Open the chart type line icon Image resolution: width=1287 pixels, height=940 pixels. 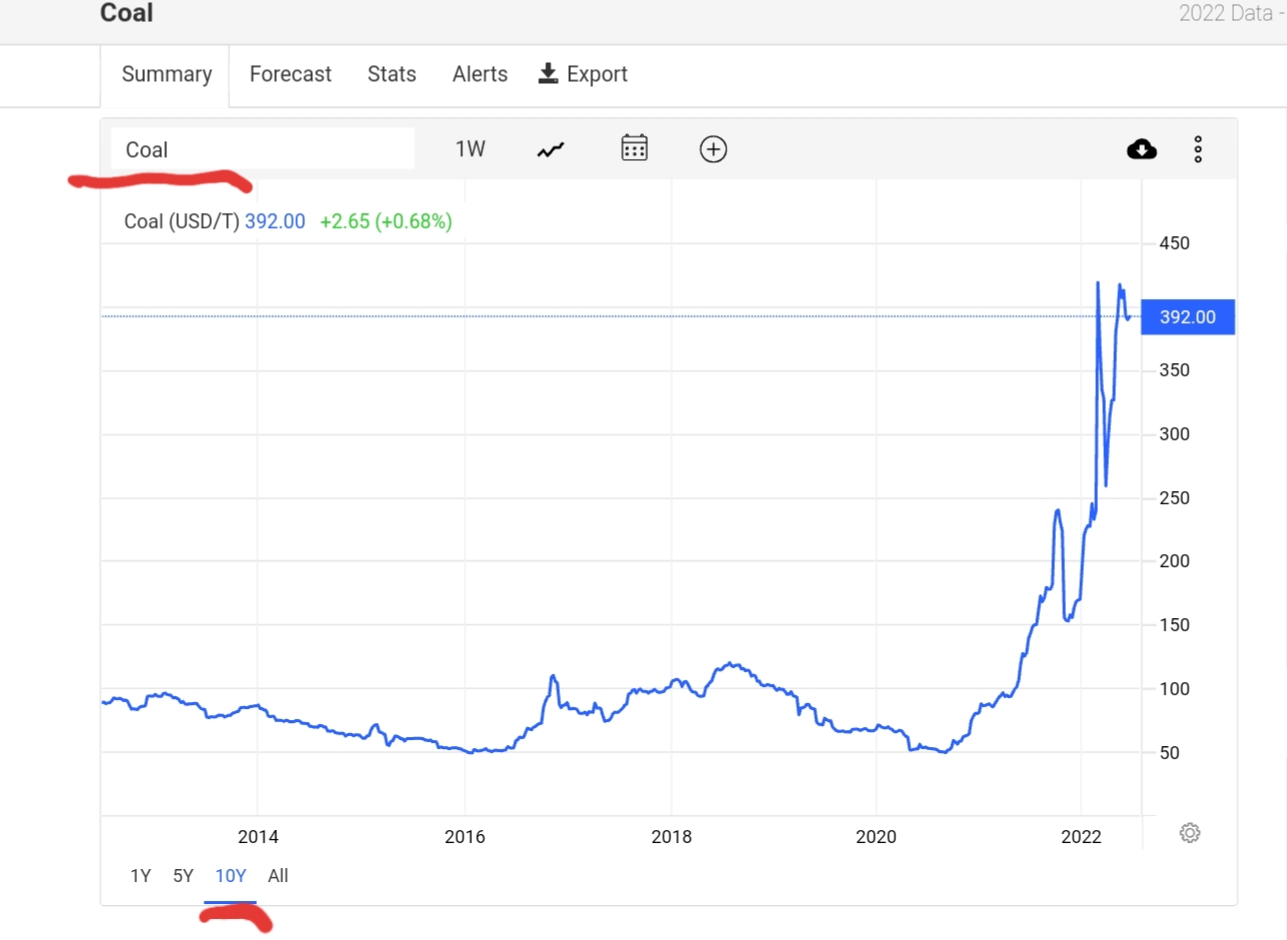click(551, 150)
